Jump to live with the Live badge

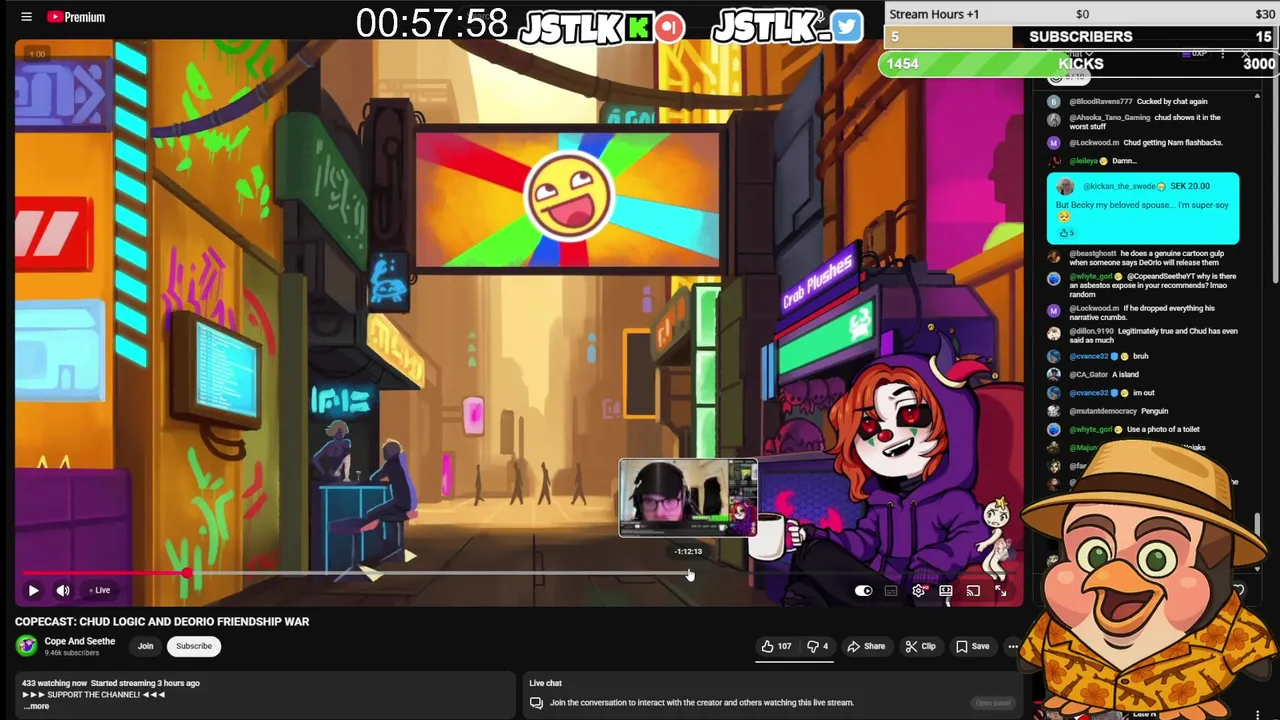(x=99, y=590)
